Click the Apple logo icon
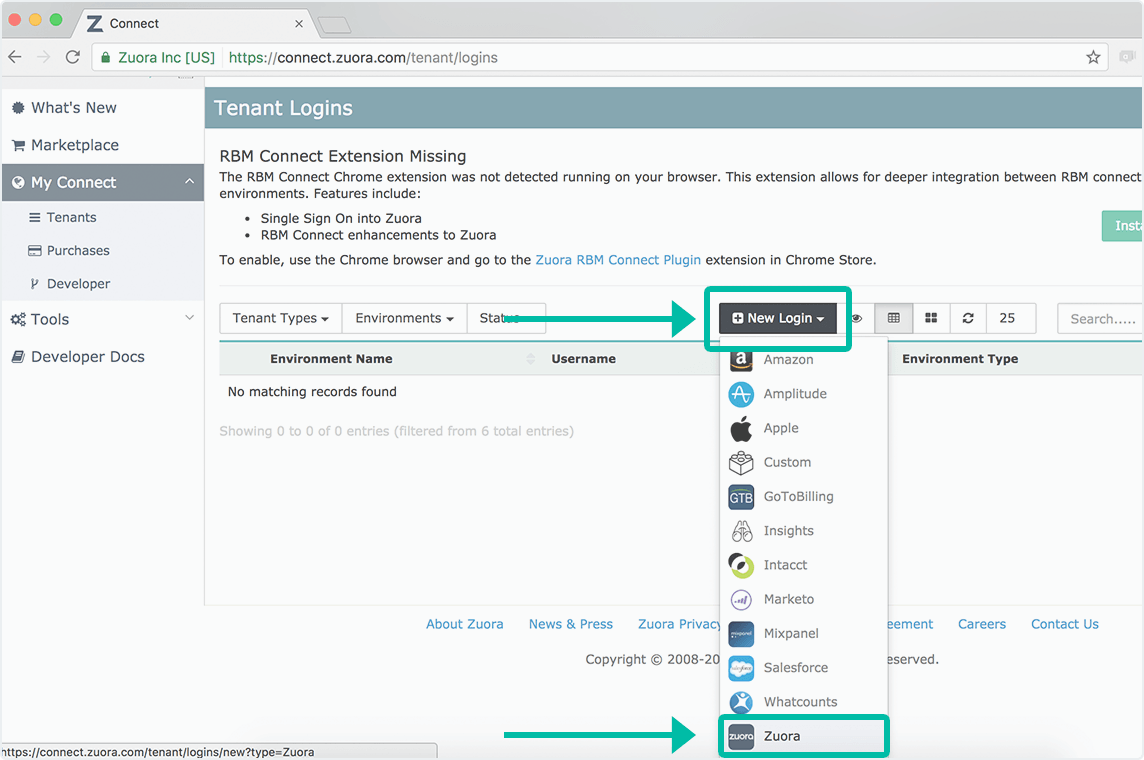Screen dimensions: 1144x760 click(741, 428)
